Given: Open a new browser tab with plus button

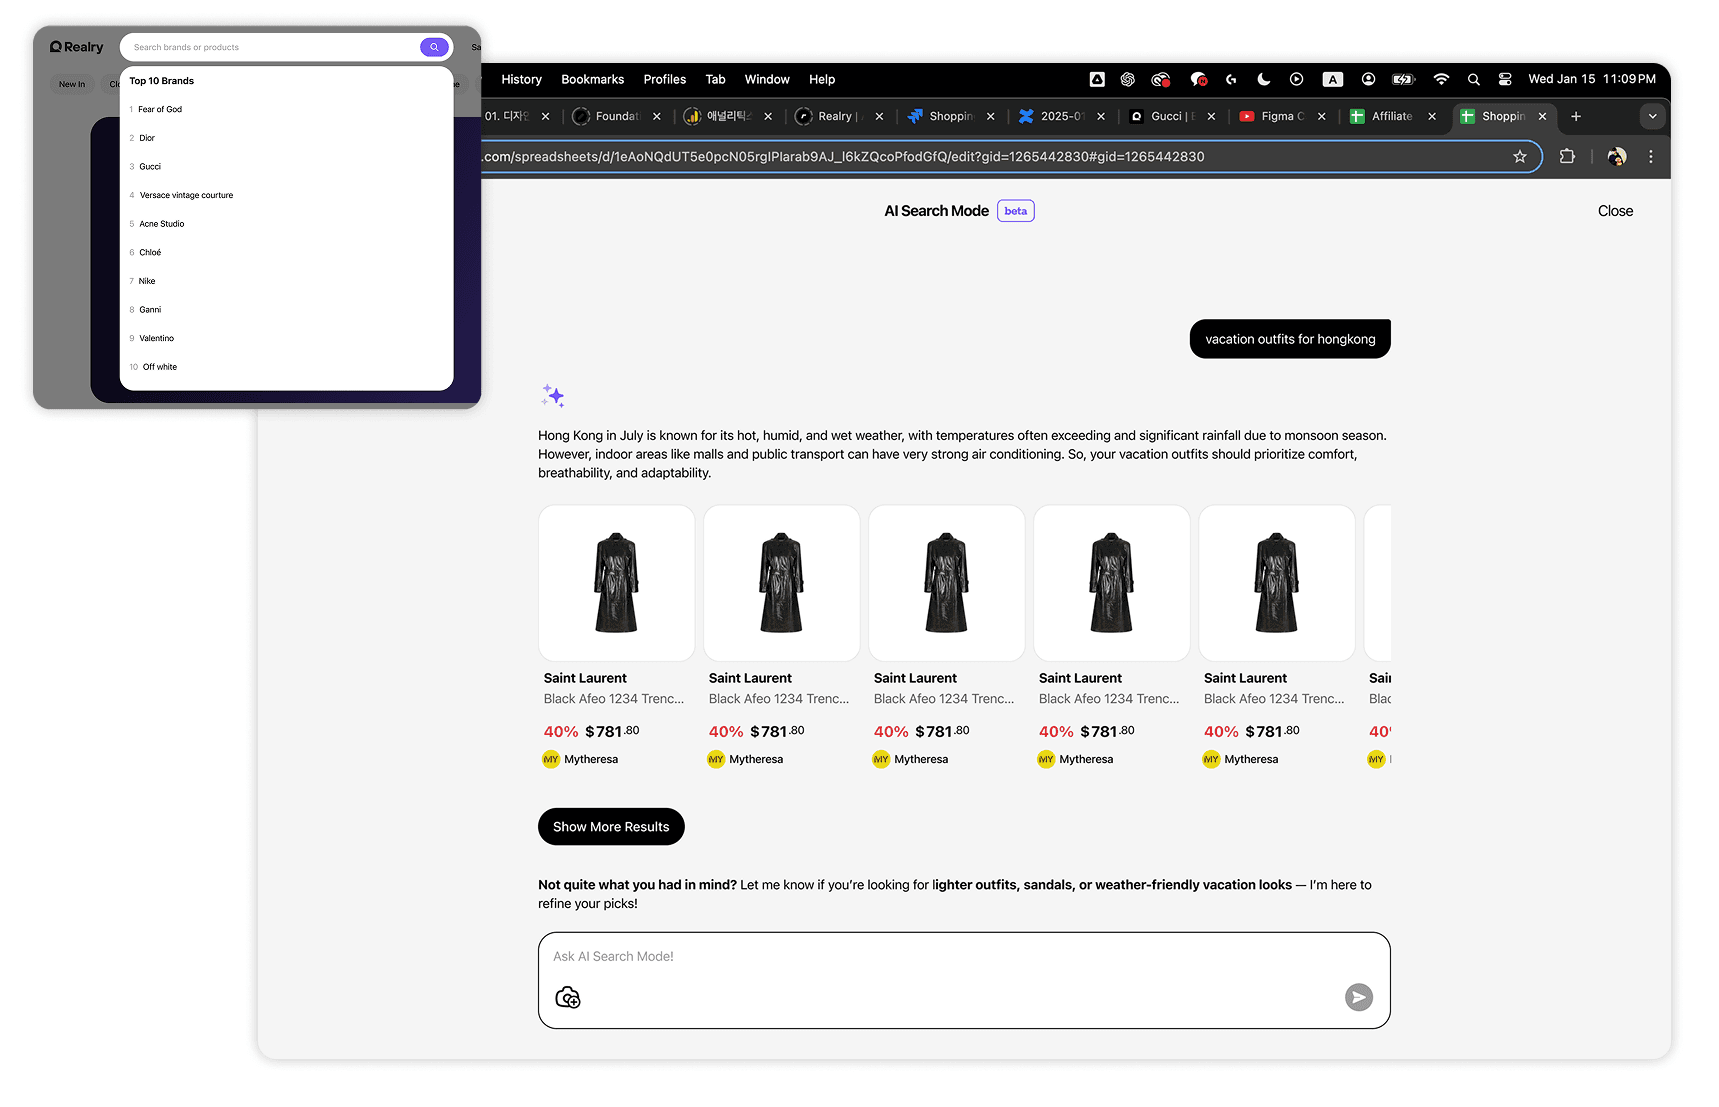Looking at the screenshot, I should [1576, 117].
